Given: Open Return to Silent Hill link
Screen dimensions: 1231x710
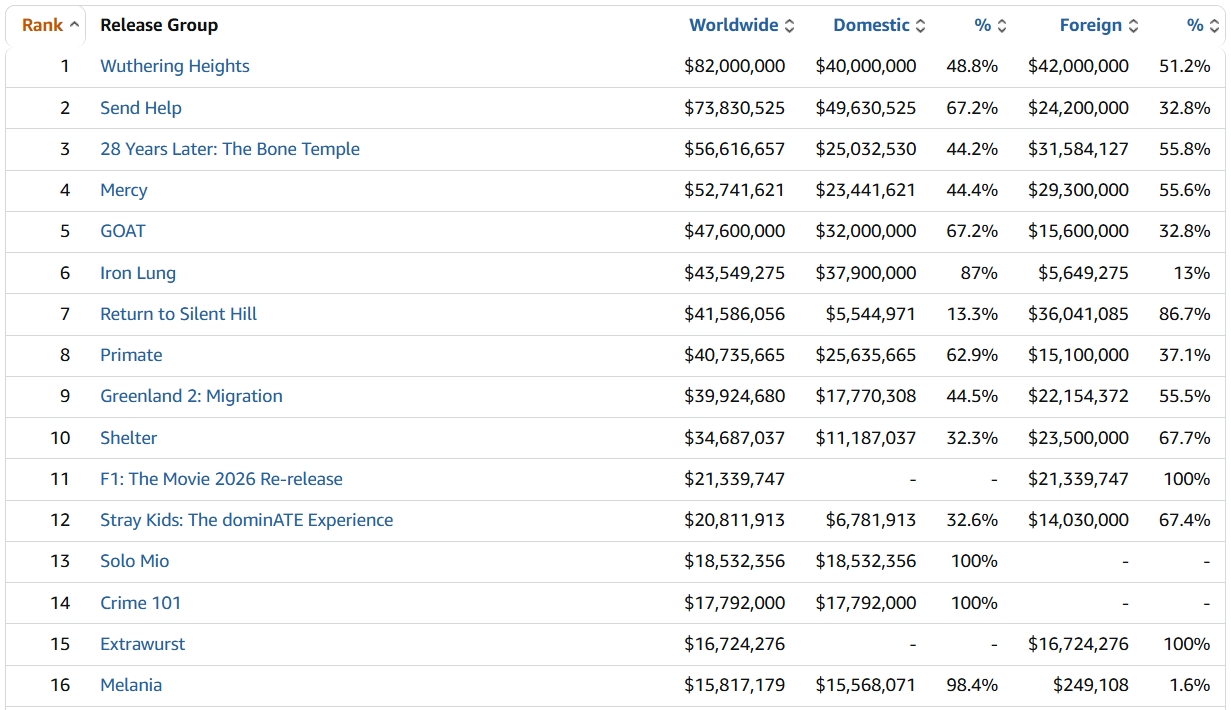Looking at the screenshot, I should pyautogui.click(x=178, y=314).
